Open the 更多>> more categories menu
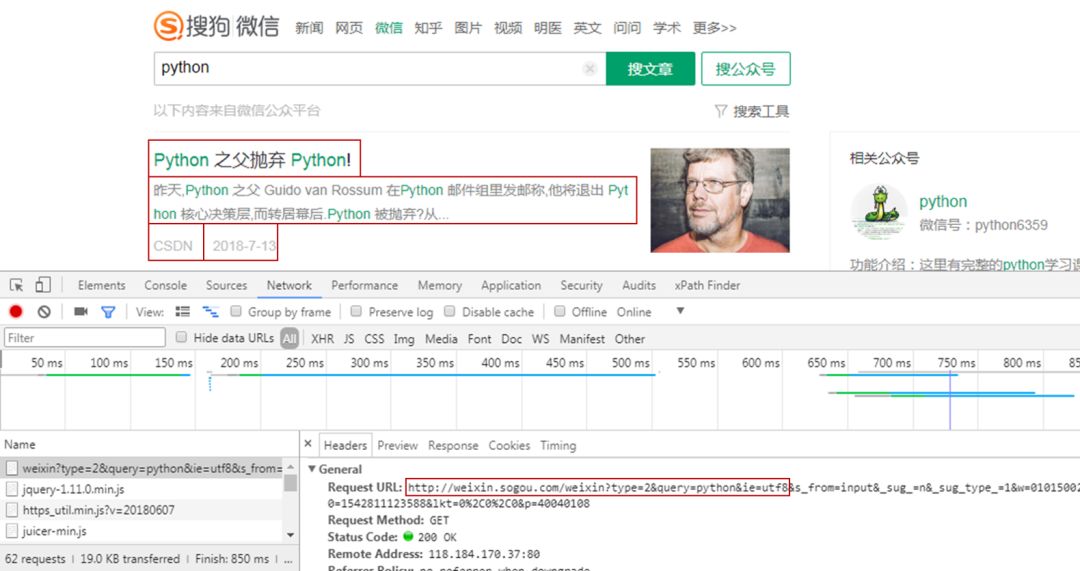Image resolution: width=1080 pixels, height=571 pixels. coord(714,28)
